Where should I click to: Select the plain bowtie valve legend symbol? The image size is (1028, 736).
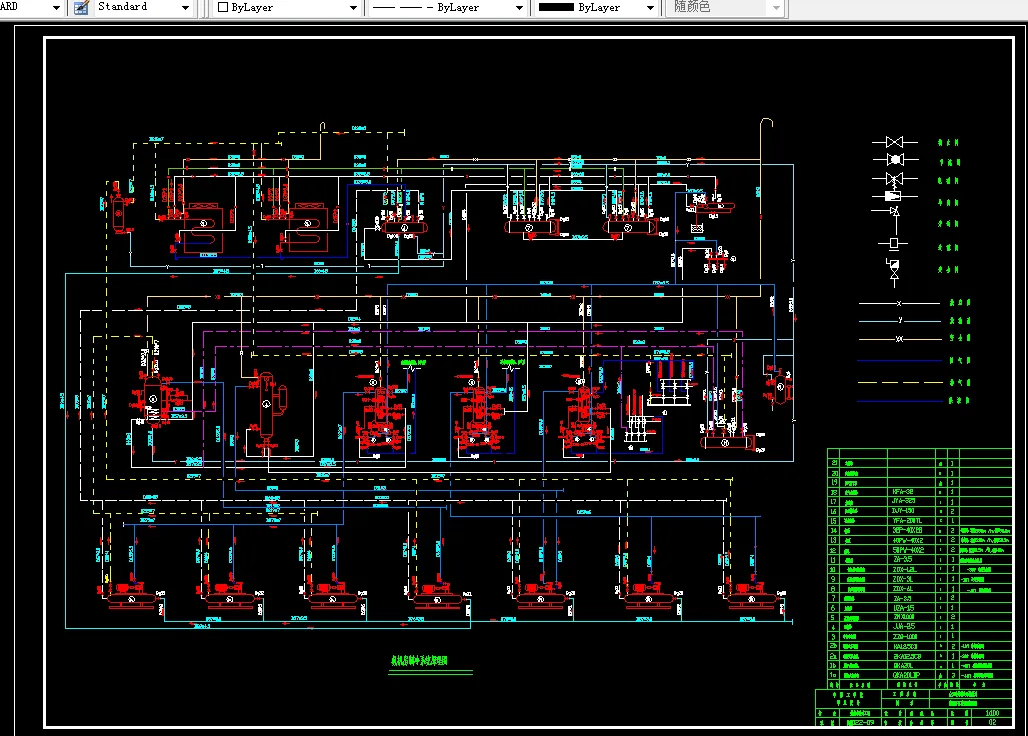[x=894, y=142]
